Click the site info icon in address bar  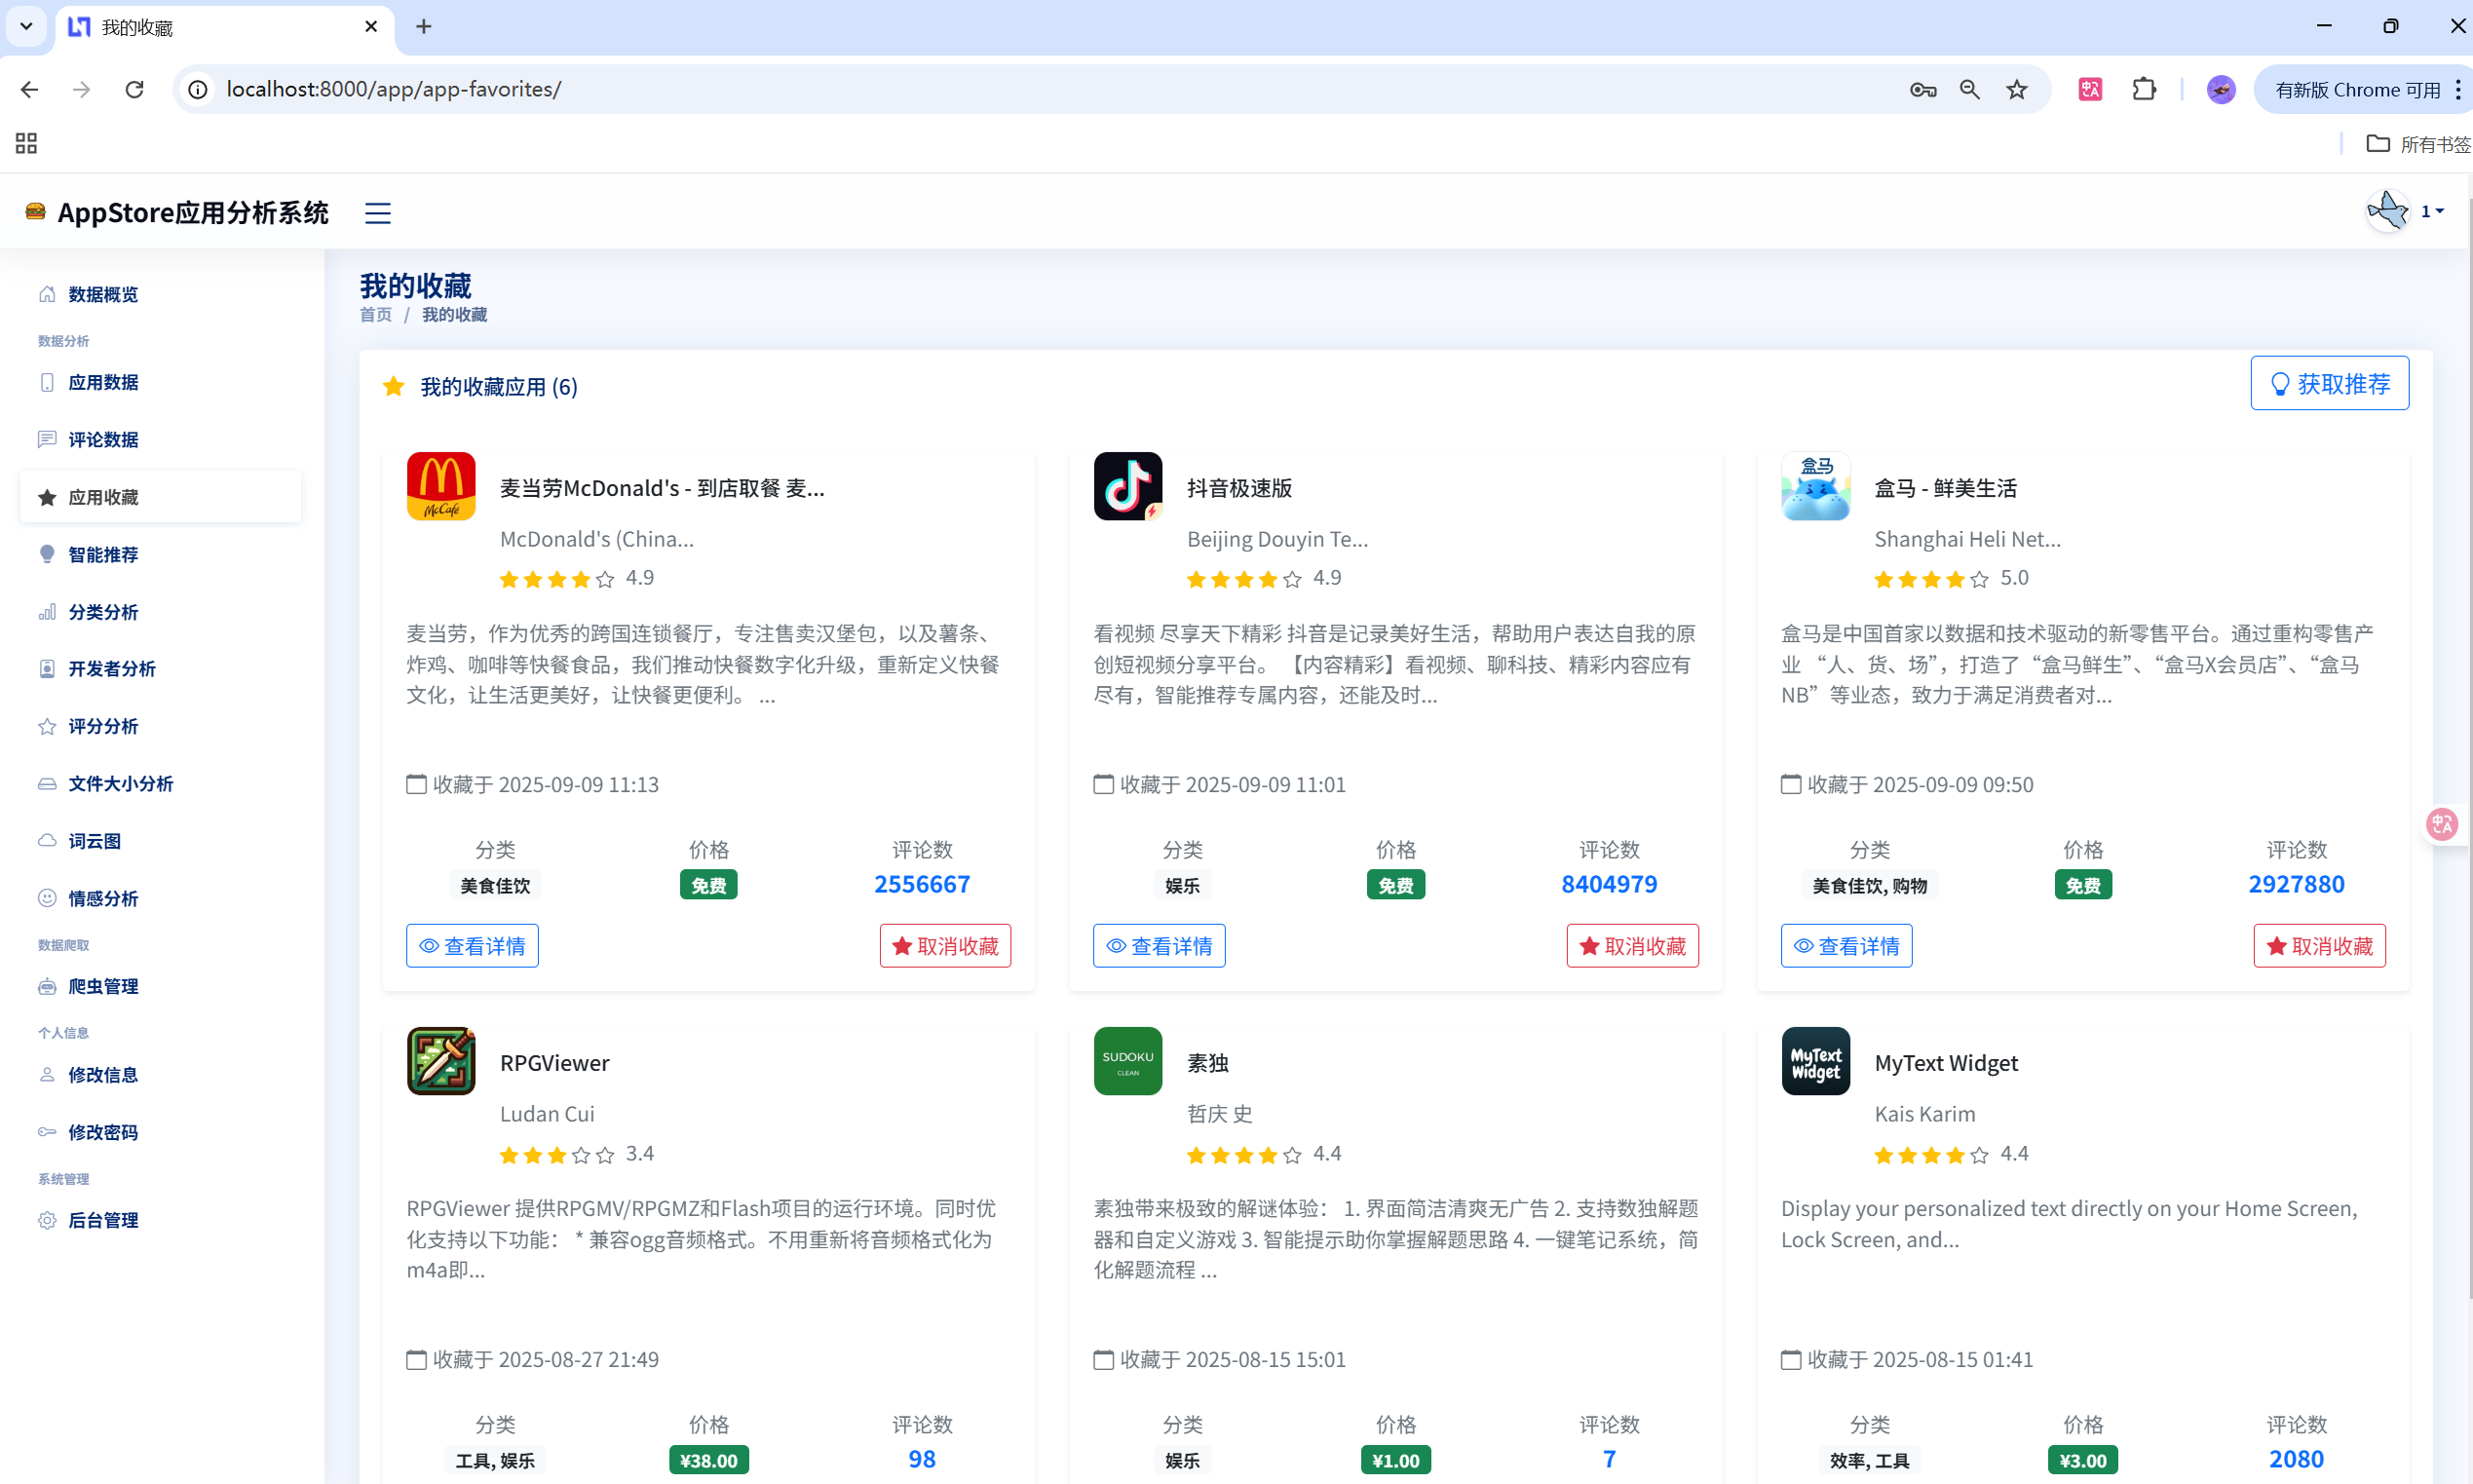(x=198, y=89)
